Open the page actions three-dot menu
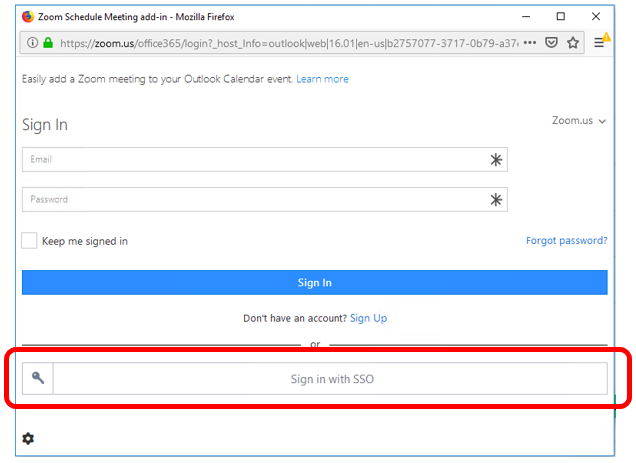Image resolution: width=636 pixels, height=463 pixels. point(530,42)
